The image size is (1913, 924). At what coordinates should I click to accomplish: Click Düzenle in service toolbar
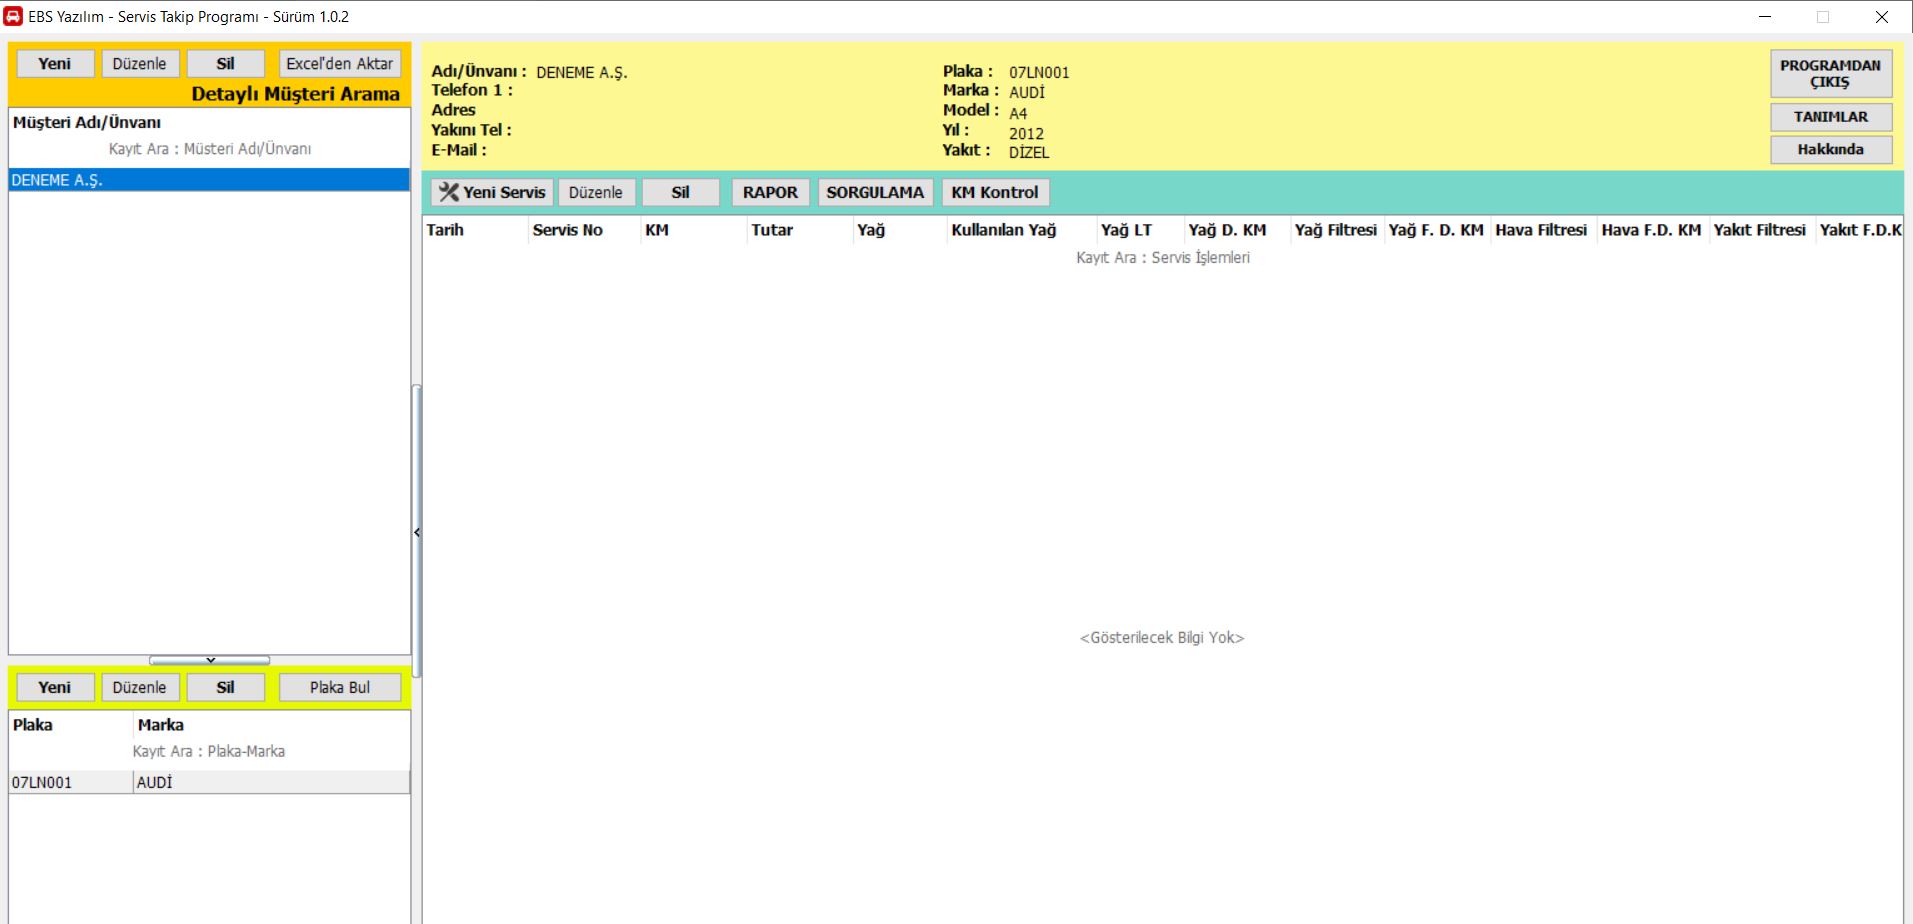[596, 193]
